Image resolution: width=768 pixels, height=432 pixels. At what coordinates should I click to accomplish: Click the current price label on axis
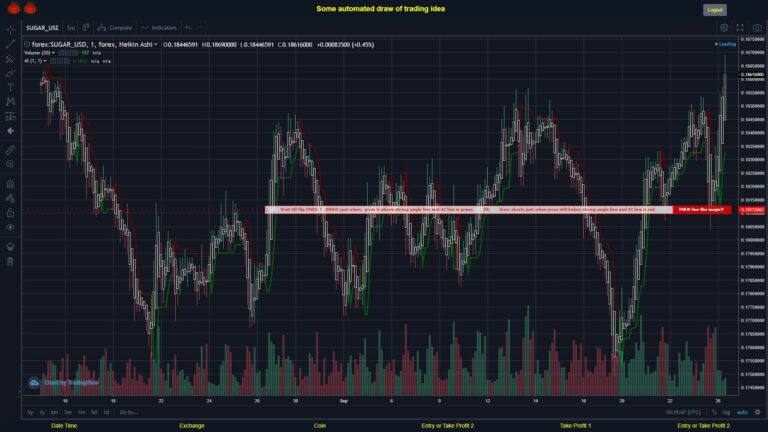tap(752, 74)
